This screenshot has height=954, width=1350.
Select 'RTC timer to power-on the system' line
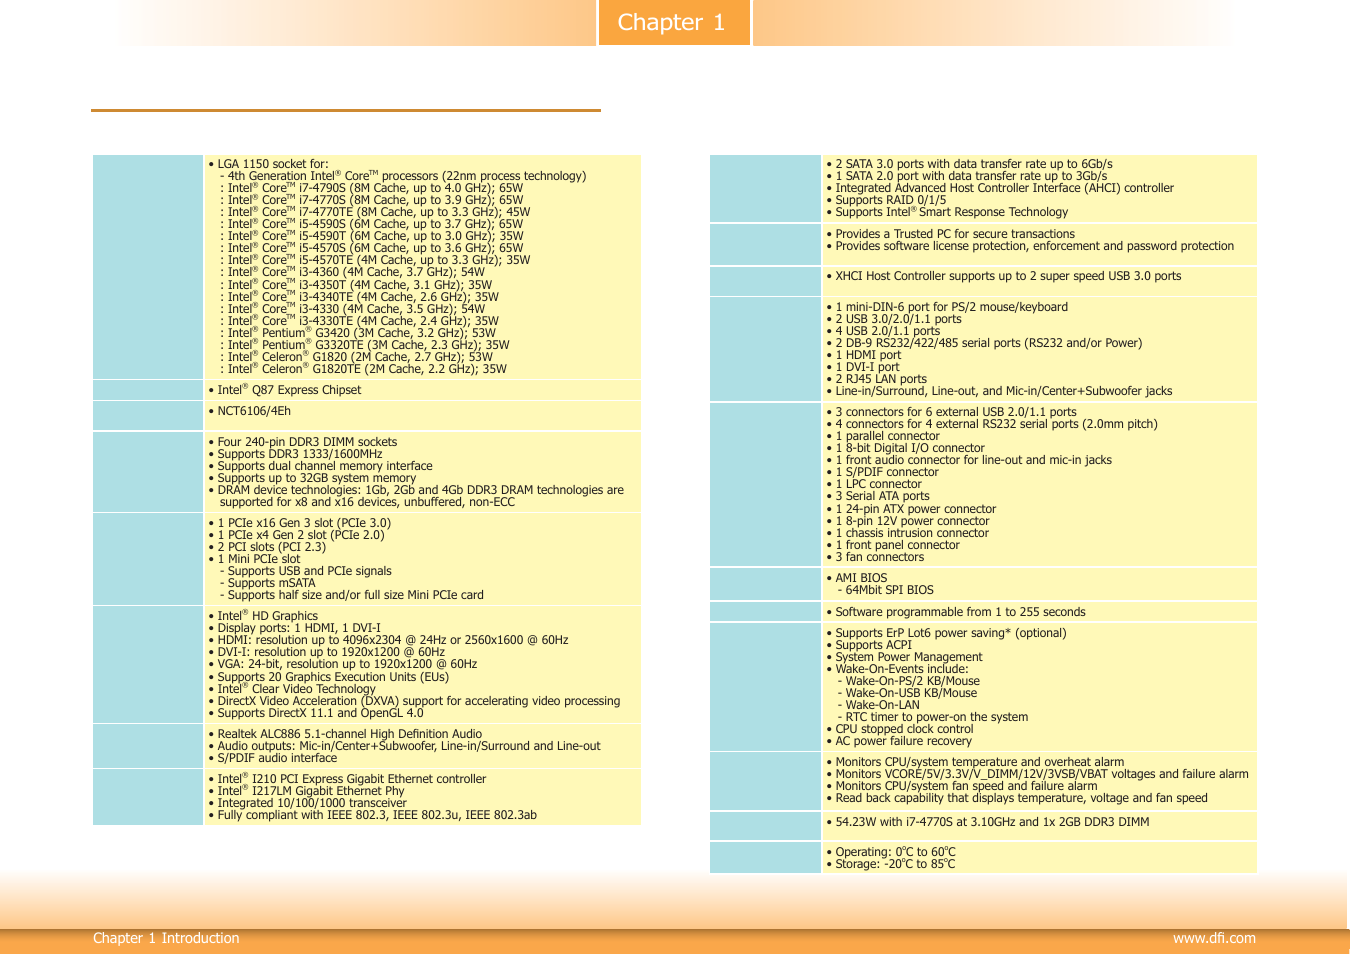932,717
